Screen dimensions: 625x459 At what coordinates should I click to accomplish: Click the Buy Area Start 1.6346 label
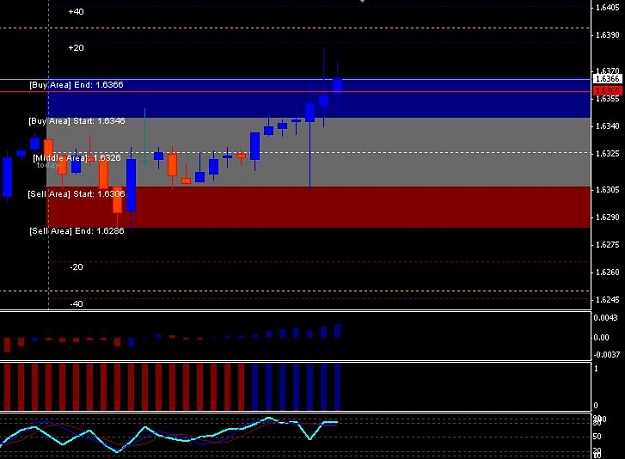pos(77,121)
